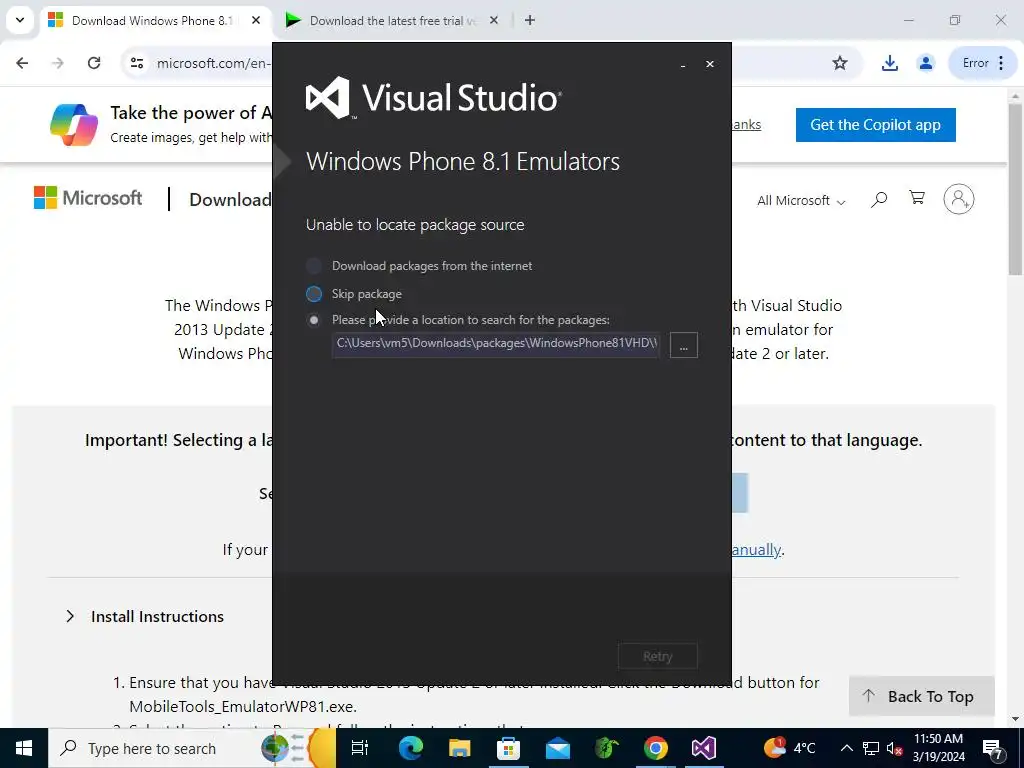Select Download packages from the internet option
The height and width of the screenshot is (768, 1024).
(x=314, y=266)
